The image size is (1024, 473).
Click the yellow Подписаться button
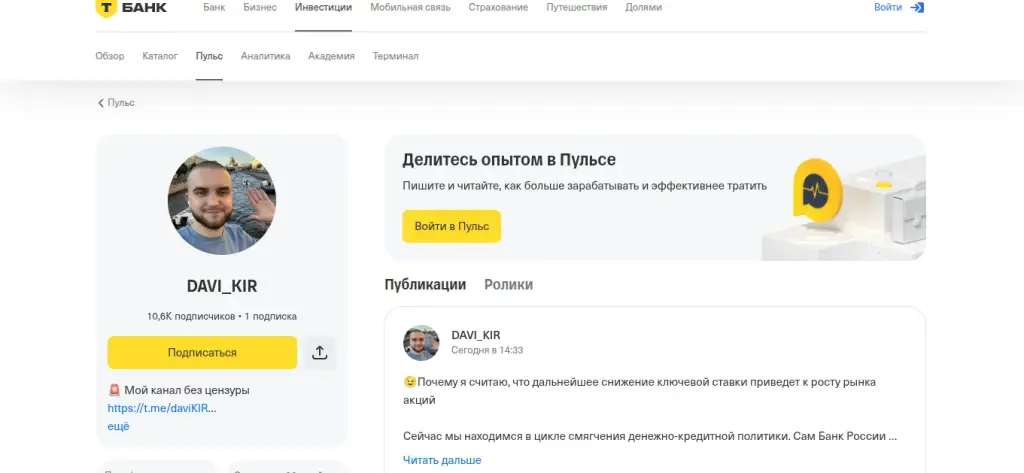202,353
